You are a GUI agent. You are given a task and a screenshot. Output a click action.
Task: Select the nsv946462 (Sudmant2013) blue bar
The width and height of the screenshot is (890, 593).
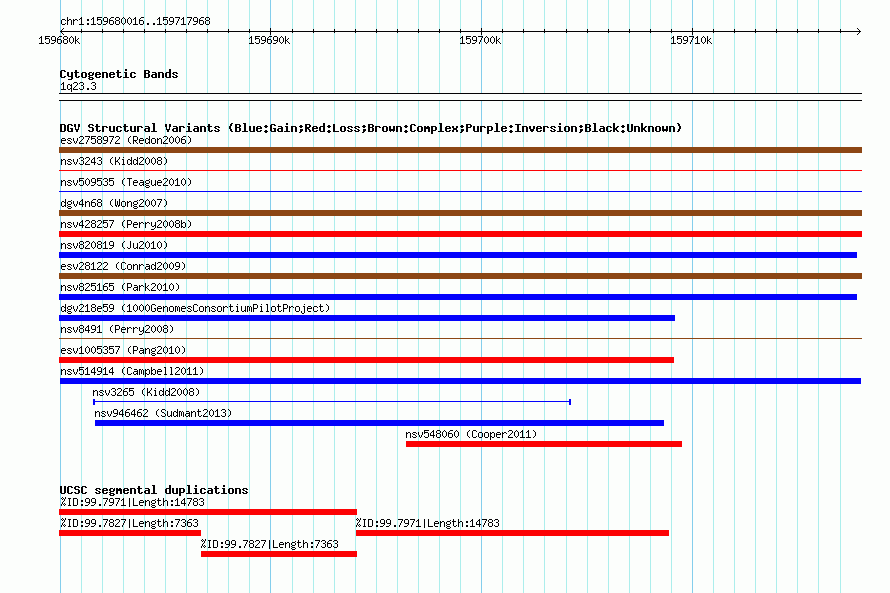379,423
